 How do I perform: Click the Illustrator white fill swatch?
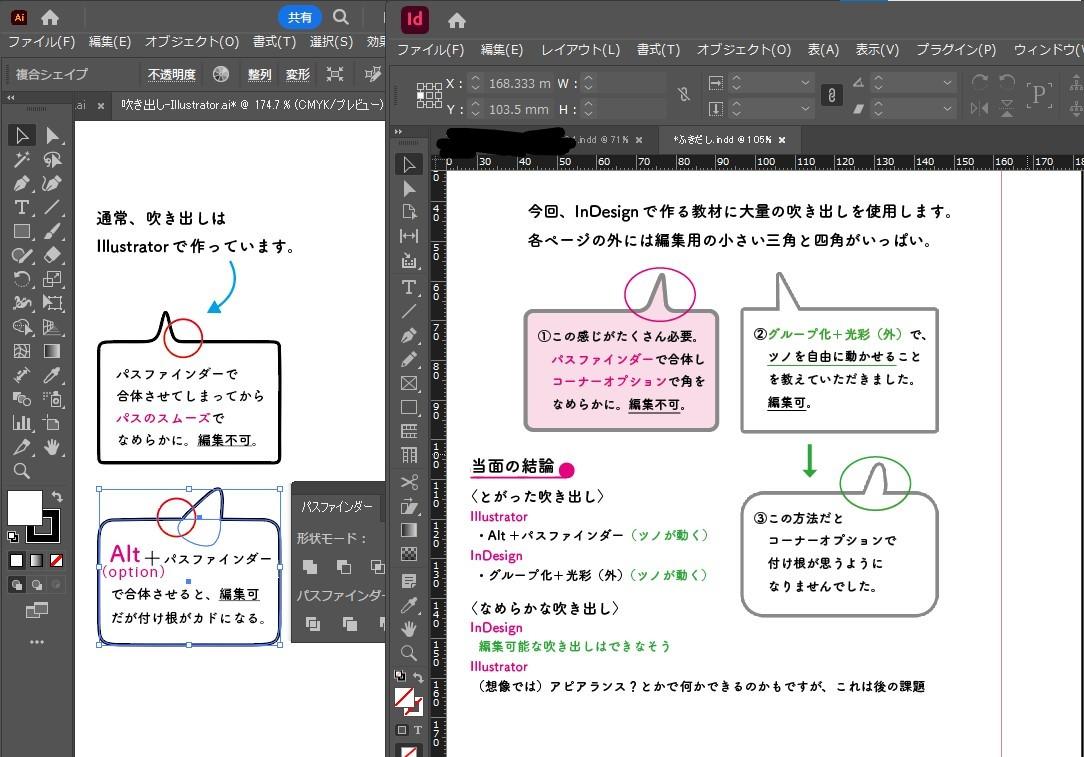[25, 508]
